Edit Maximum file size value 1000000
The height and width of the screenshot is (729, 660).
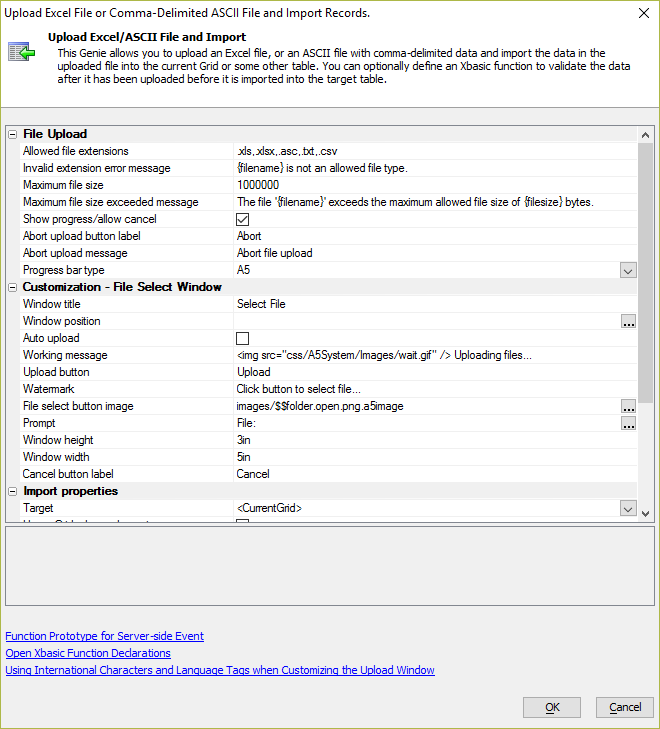coord(436,185)
